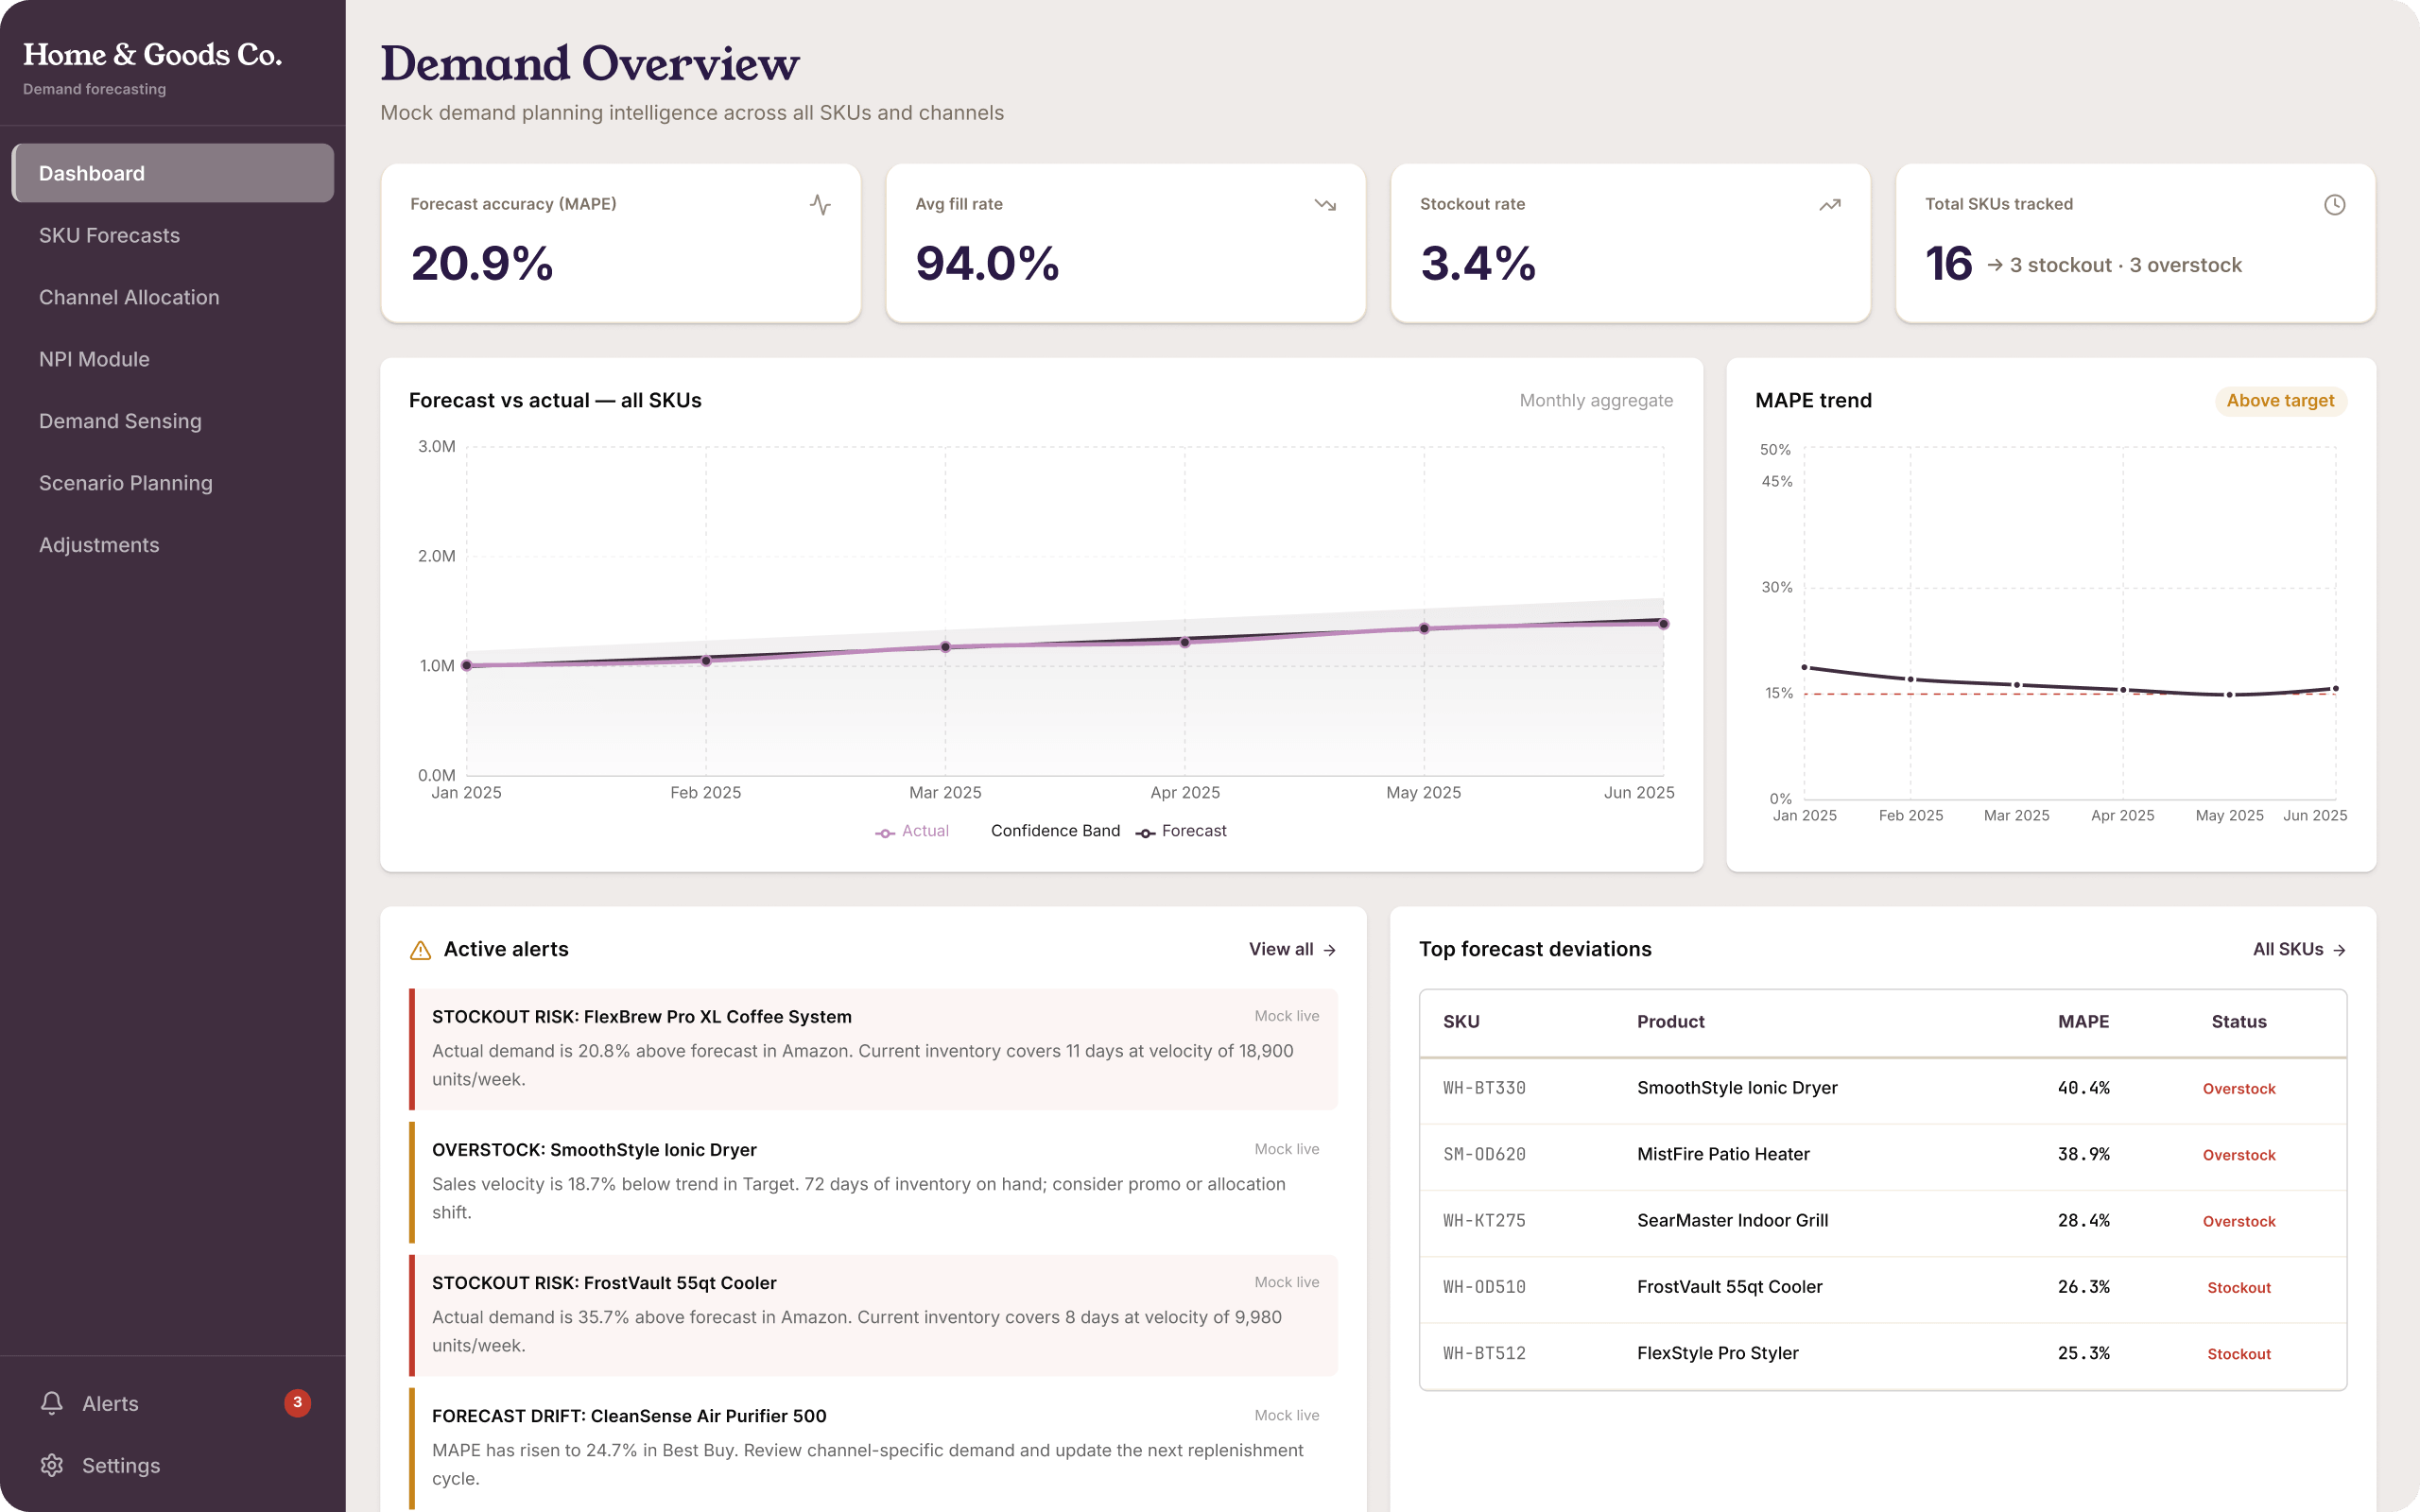Select SKU code WH-BT330

(x=1484, y=1088)
